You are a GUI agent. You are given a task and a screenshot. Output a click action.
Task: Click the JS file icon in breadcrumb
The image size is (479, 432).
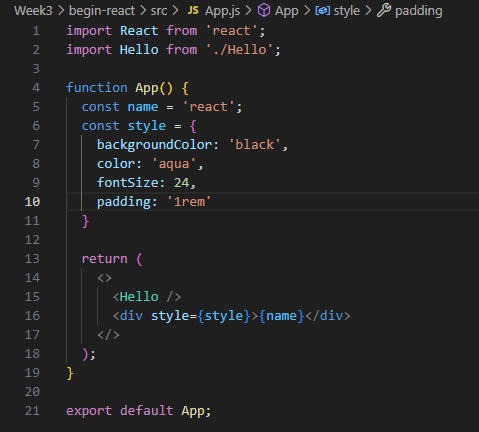pyautogui.click(x=193, y=11)
